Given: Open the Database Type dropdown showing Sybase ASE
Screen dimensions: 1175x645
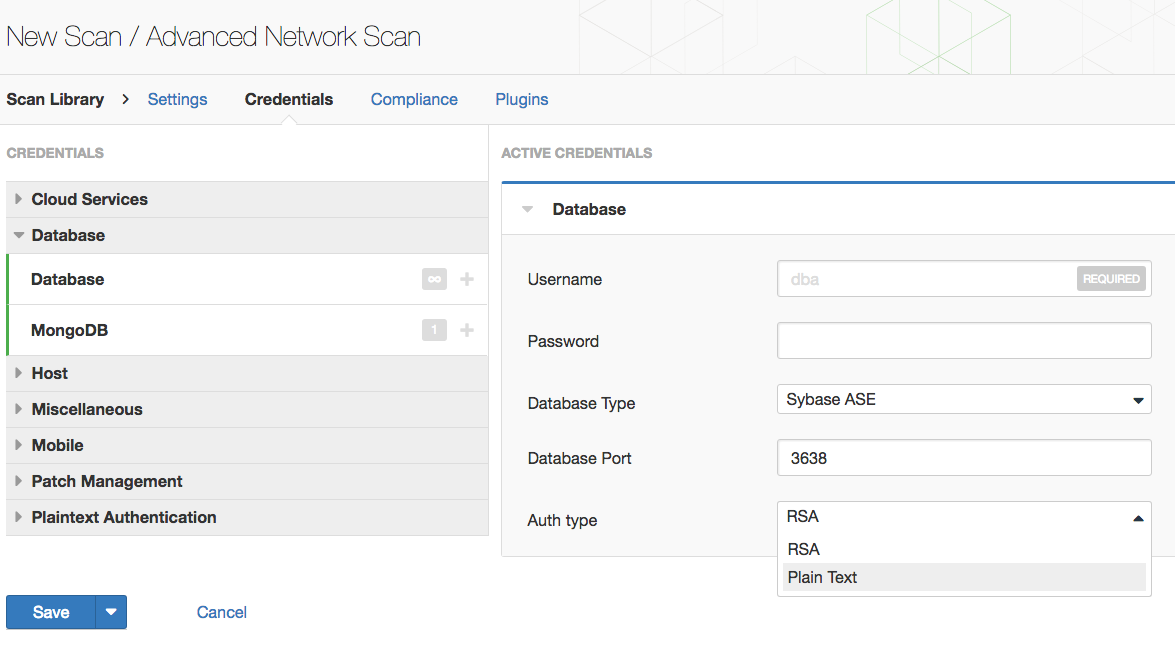Looking at the screenshot, I should 964,399.
